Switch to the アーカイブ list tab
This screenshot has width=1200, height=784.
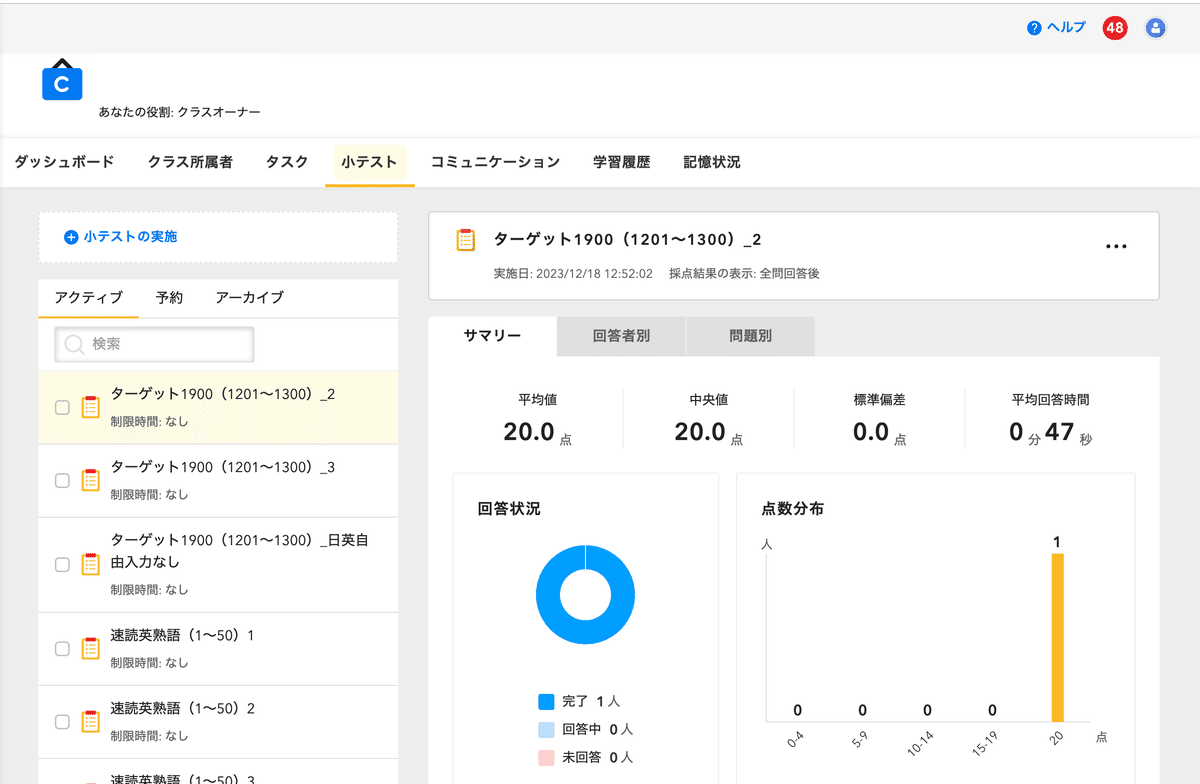click(x=250, y=298)
